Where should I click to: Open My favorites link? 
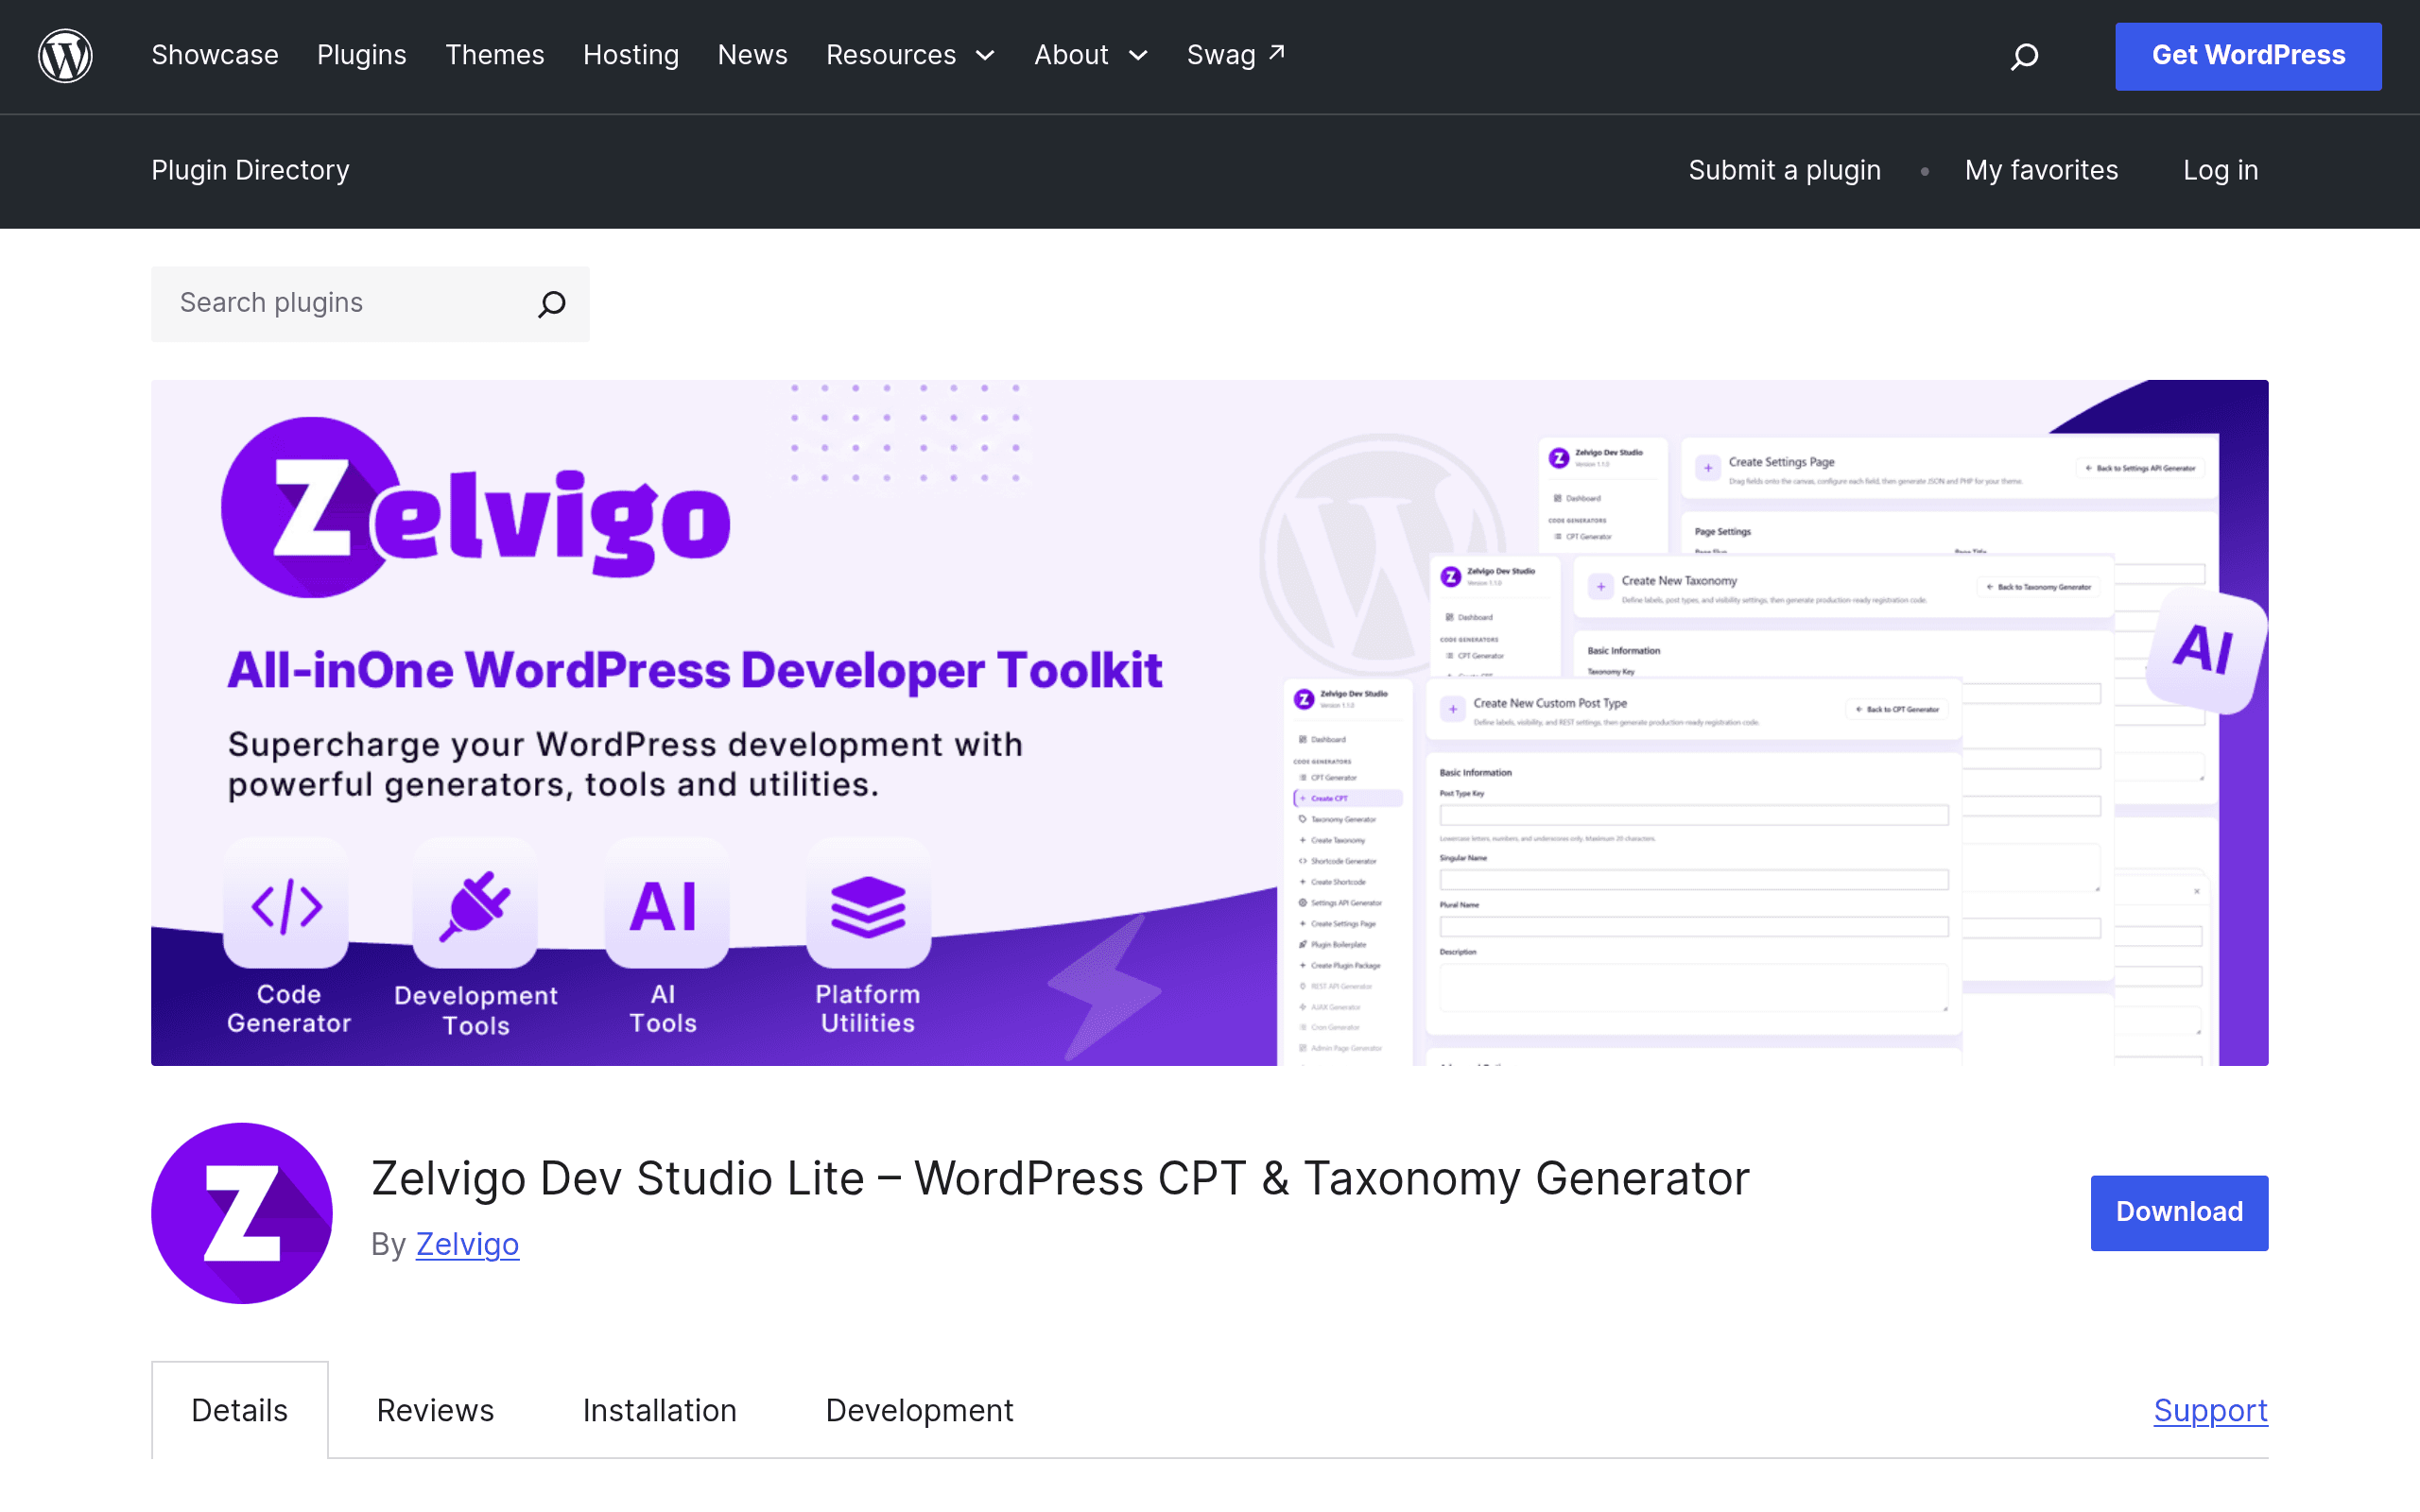pos(2041,170)
